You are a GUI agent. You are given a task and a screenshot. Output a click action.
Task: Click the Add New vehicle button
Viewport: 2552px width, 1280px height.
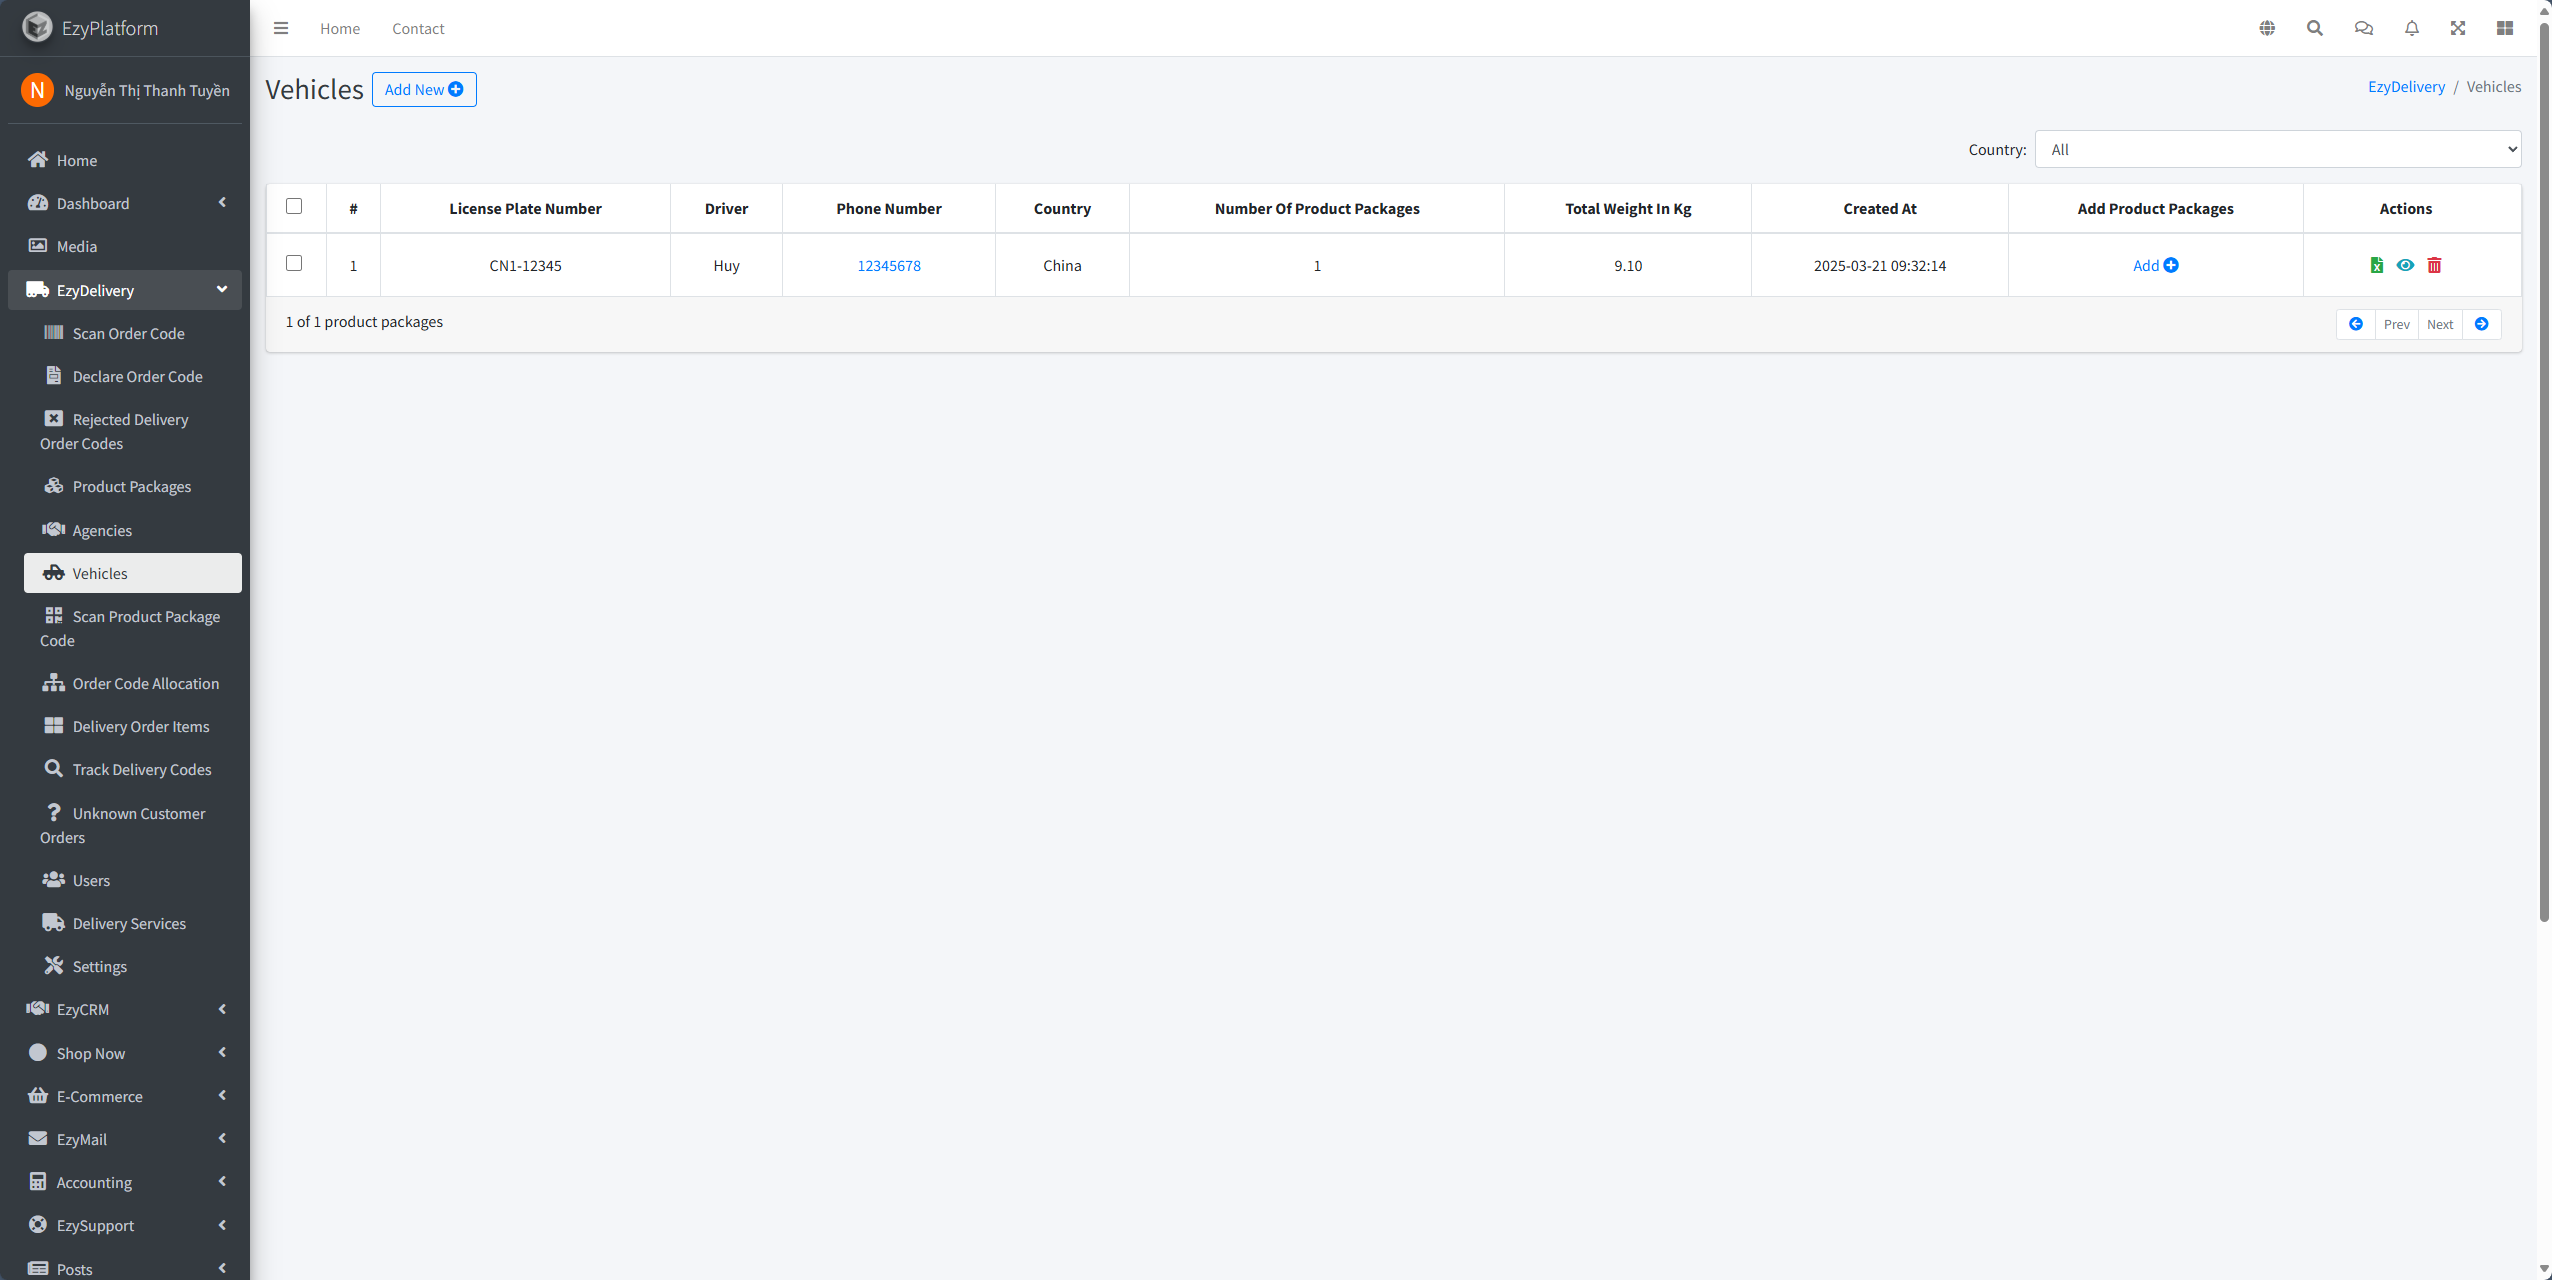click(x=424, y=89)
